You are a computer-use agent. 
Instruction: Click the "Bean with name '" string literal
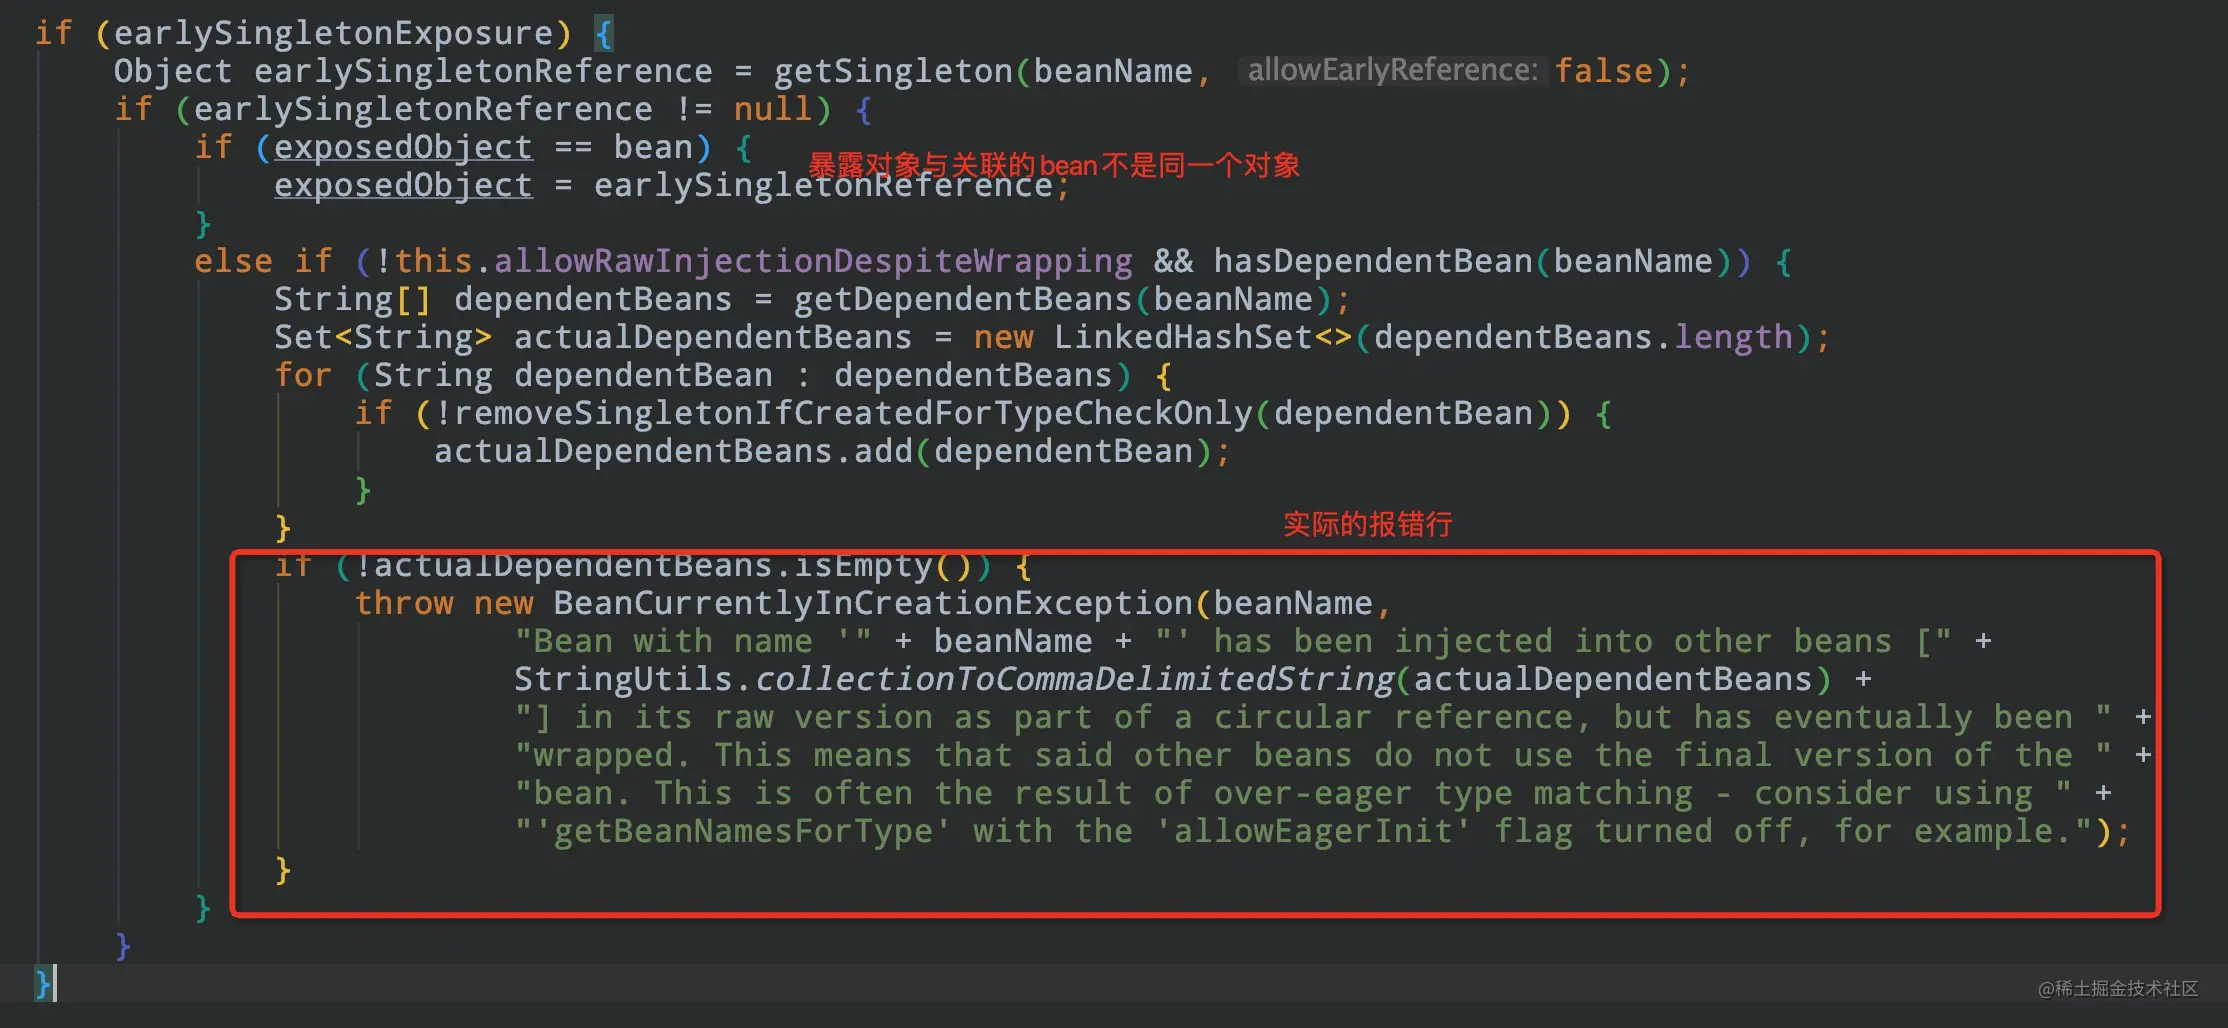coord(693,641)
